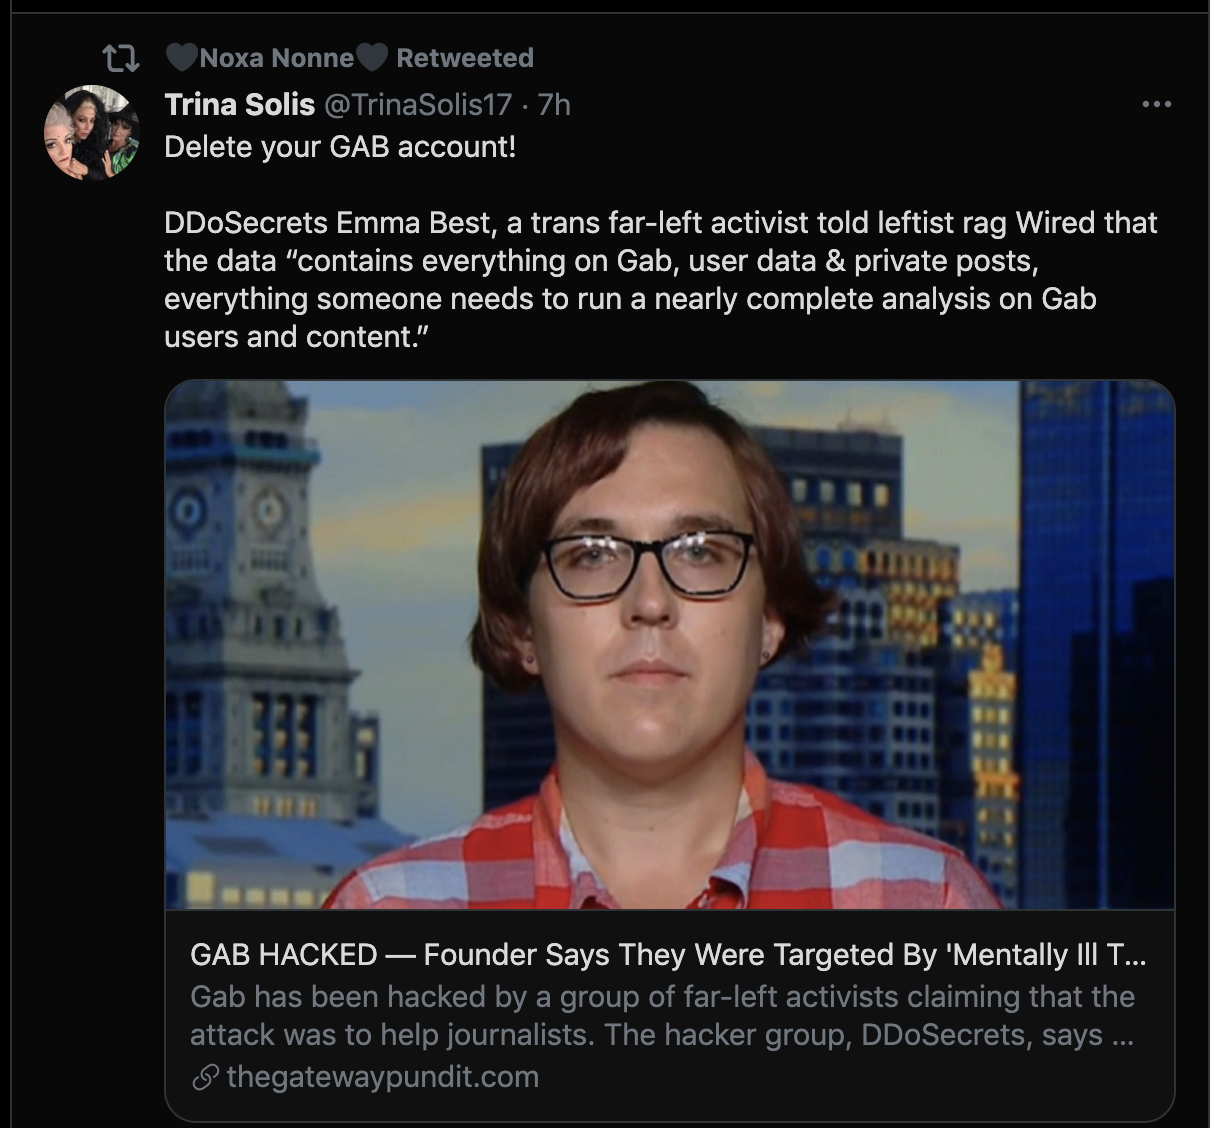The width and height of the screenshot is (1210, 1128).
Task: Click the chain link icon beside thegatewaypundit.com
Action: click(205, 1077)
